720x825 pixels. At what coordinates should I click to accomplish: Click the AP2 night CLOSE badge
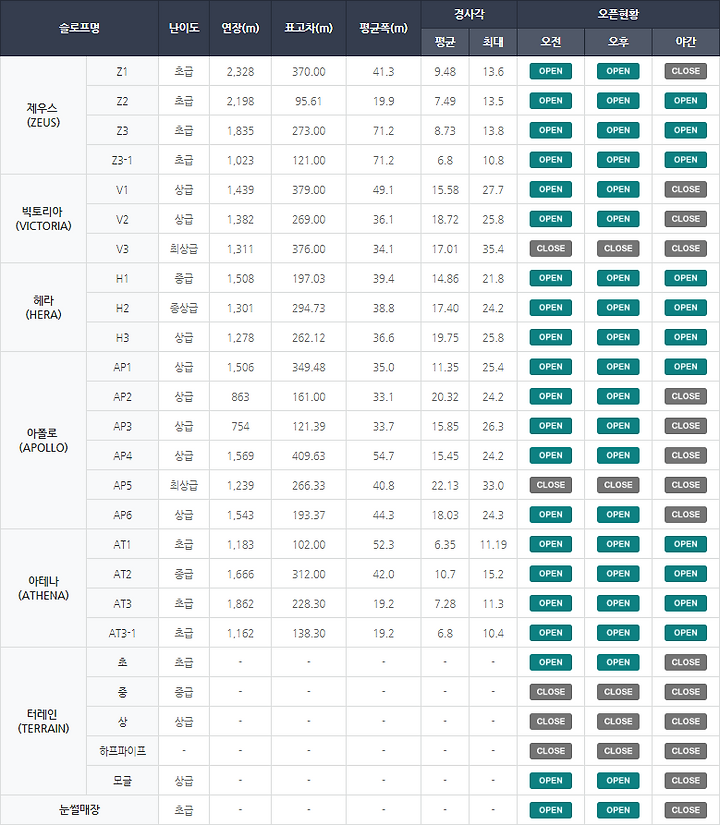point(685,396)
